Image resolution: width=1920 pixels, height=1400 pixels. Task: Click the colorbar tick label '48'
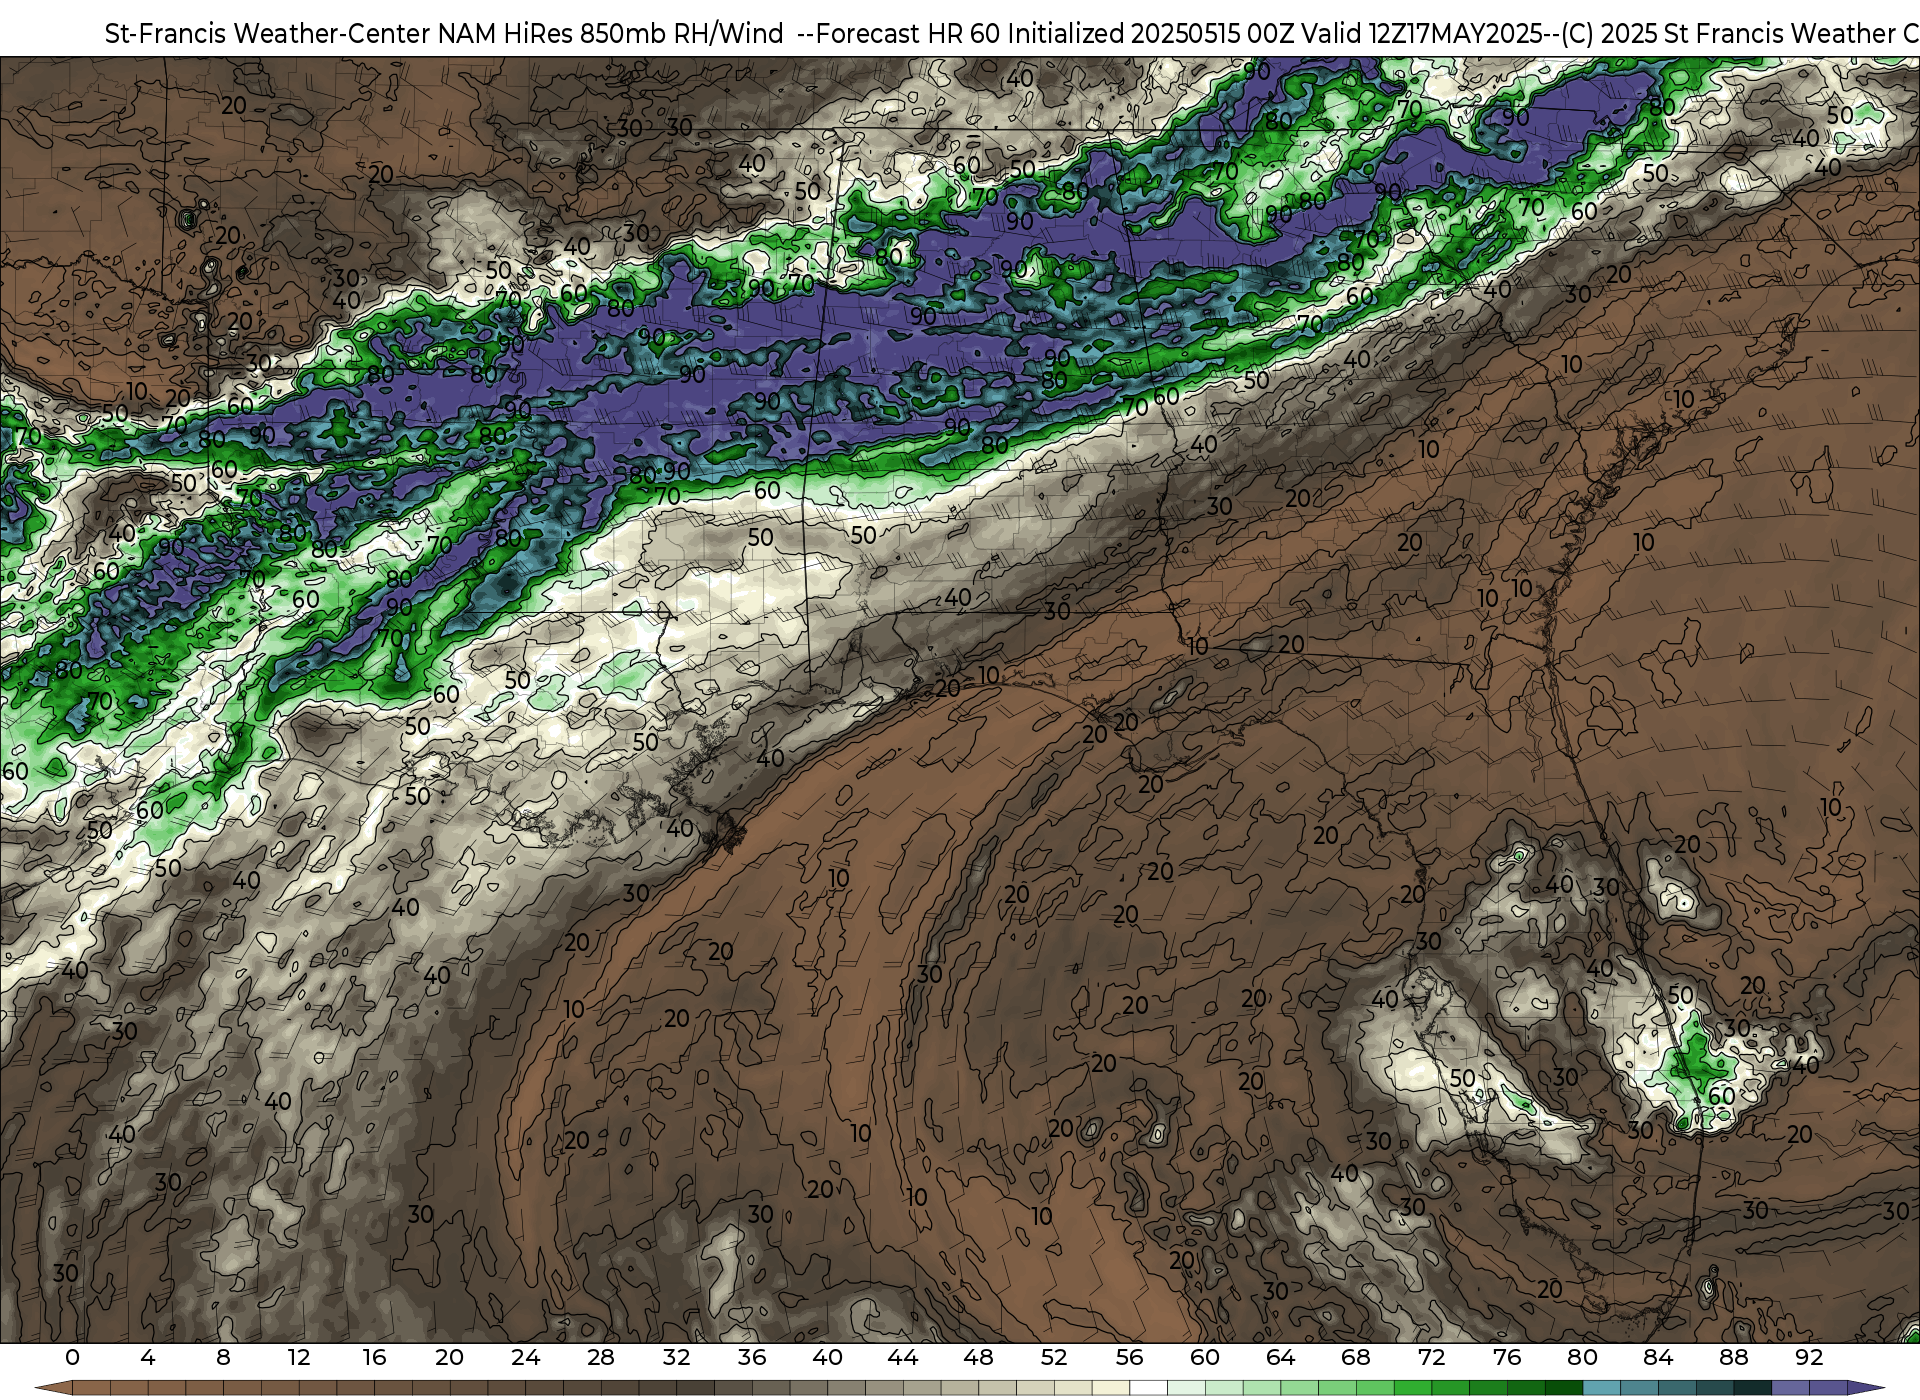tap(978, 1357)
